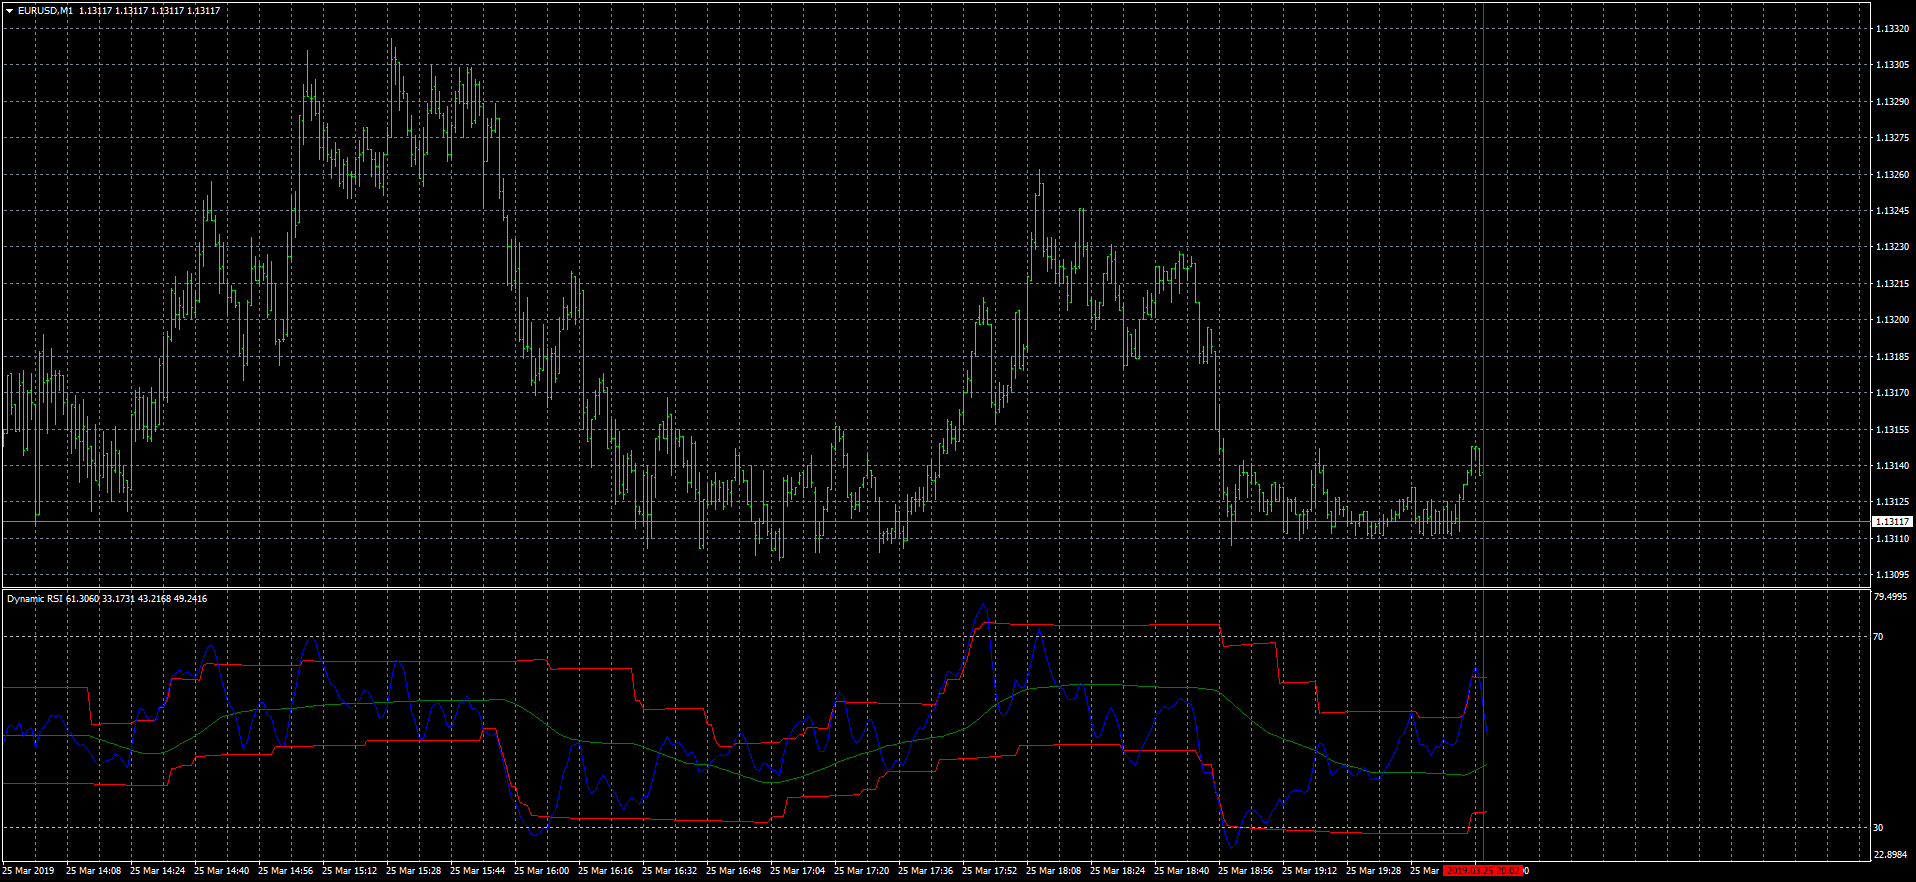The height and width of the screenshot is (882, 1916).
Task: Click the RSI scale maximum 79.4995
Action: pyautogui.click(x=1889, y=597)
